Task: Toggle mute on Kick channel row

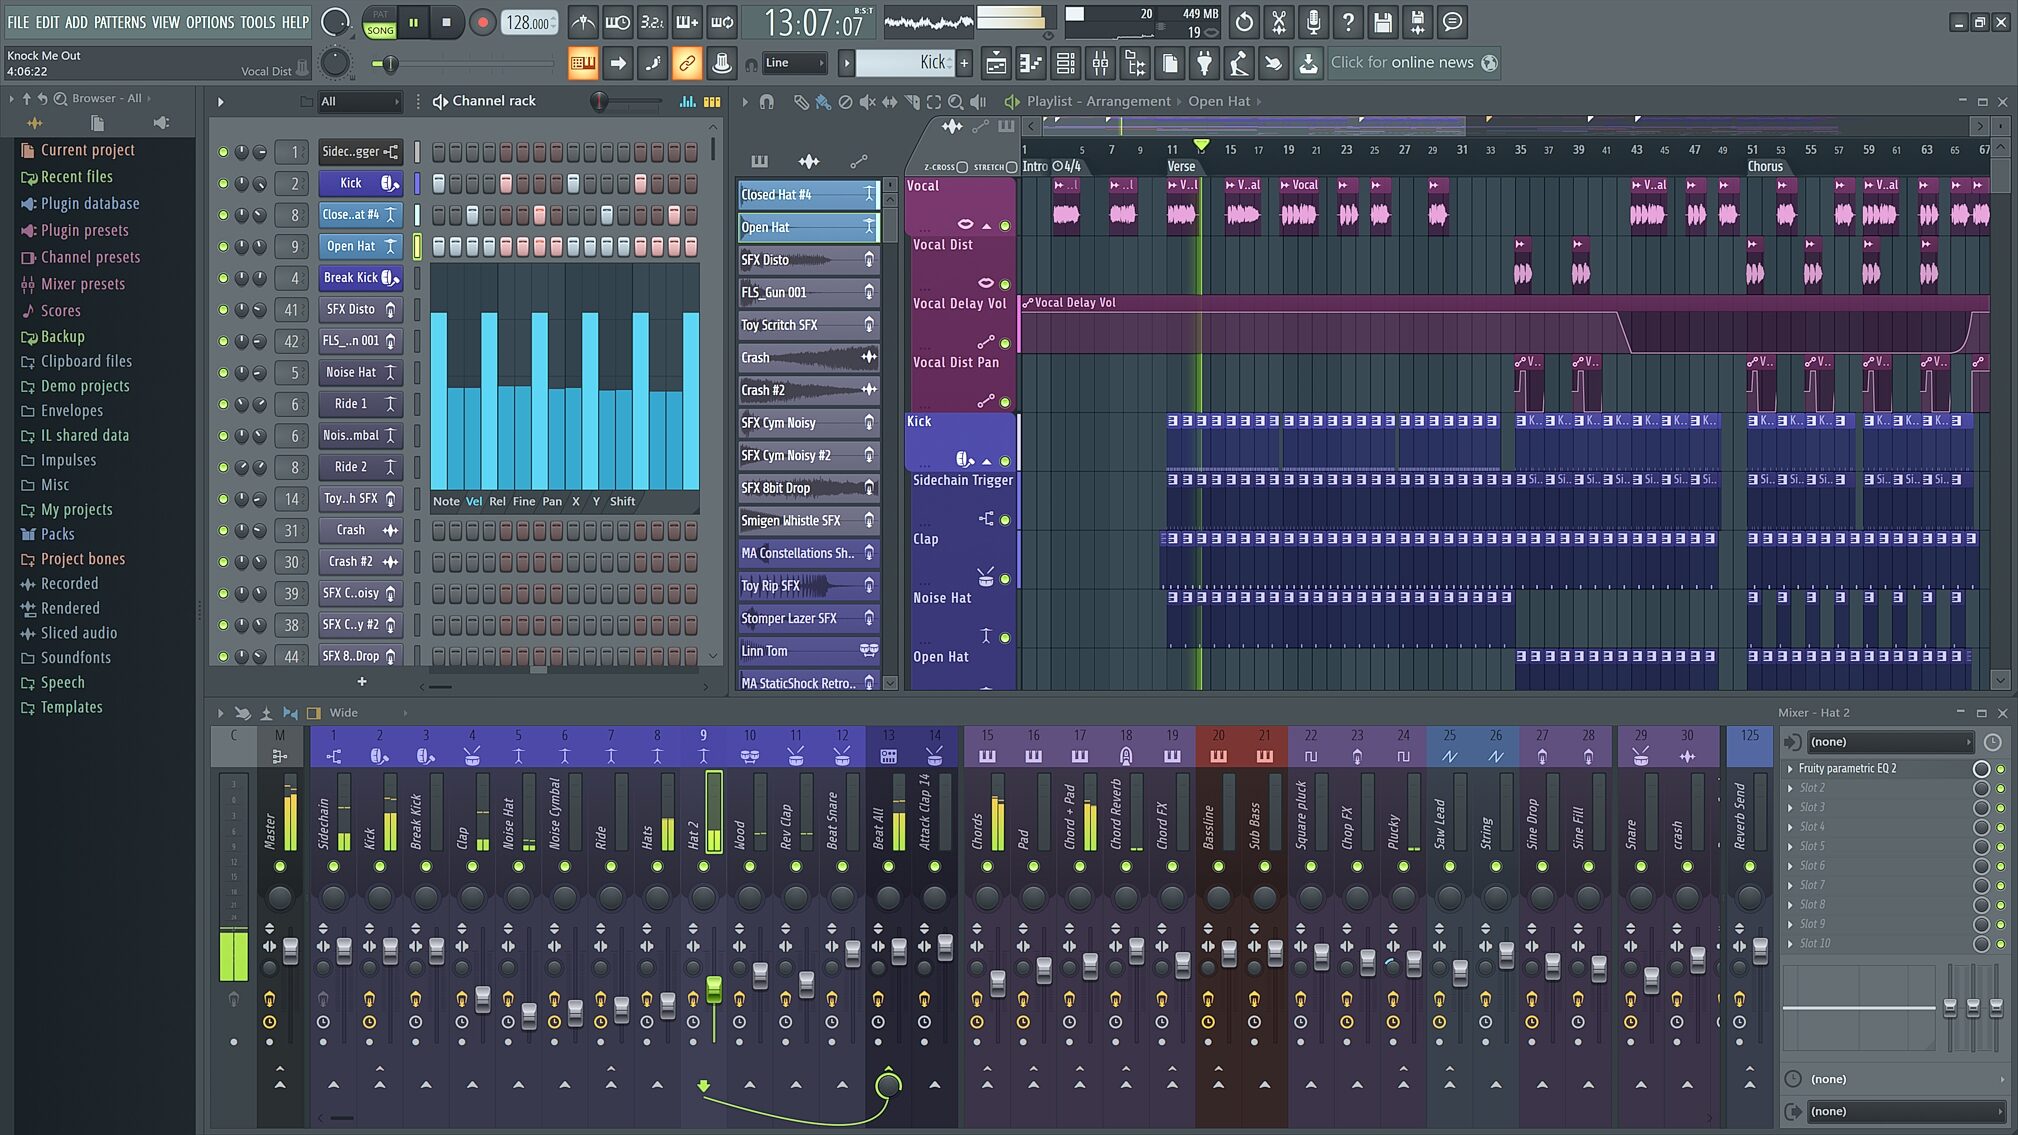Action: 223,183
